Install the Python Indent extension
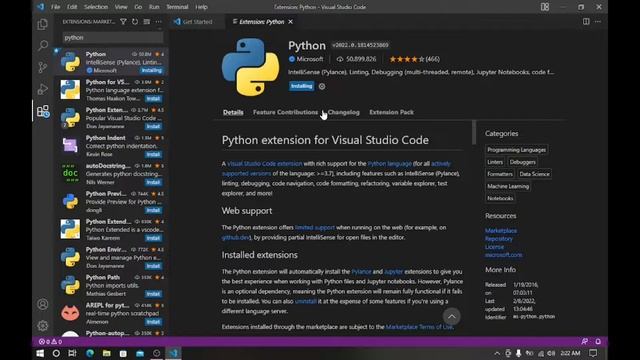 point(153,154)
